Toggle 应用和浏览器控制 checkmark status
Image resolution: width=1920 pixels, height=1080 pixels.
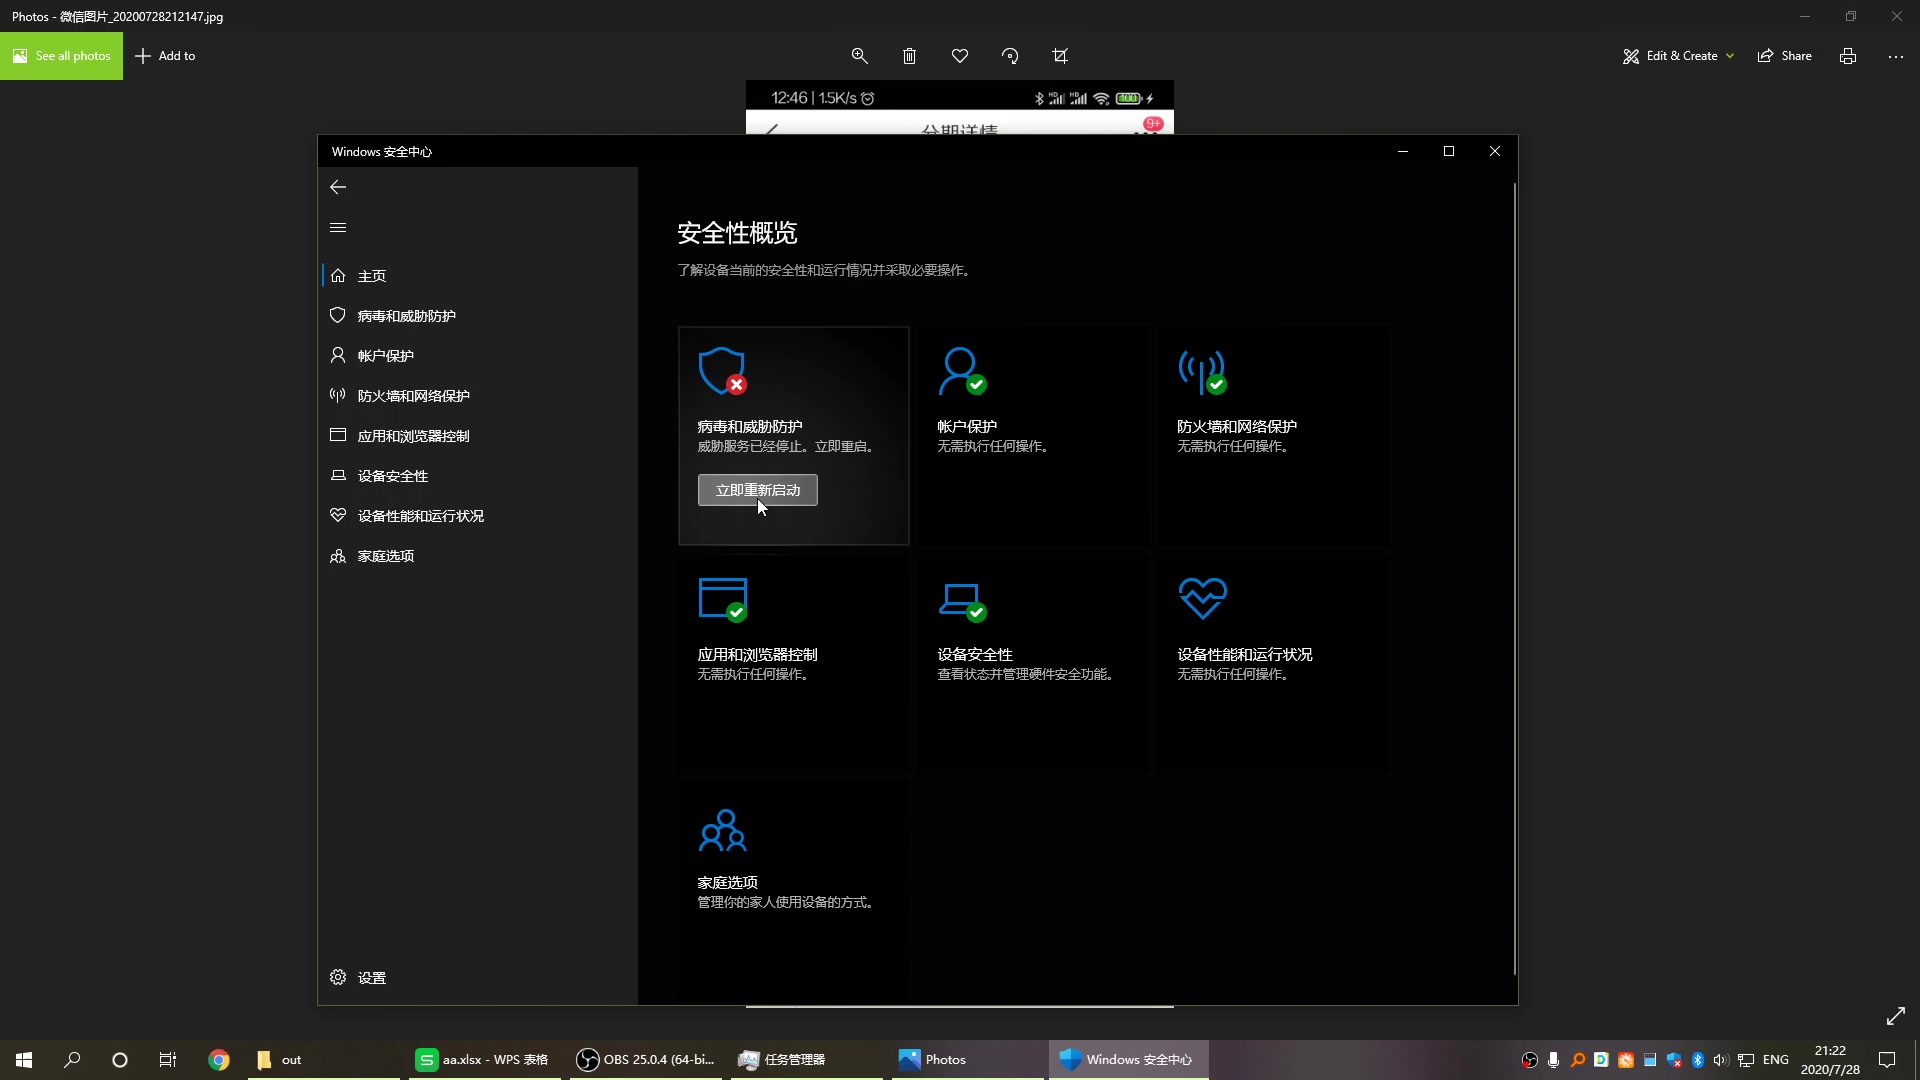point(737,611)
